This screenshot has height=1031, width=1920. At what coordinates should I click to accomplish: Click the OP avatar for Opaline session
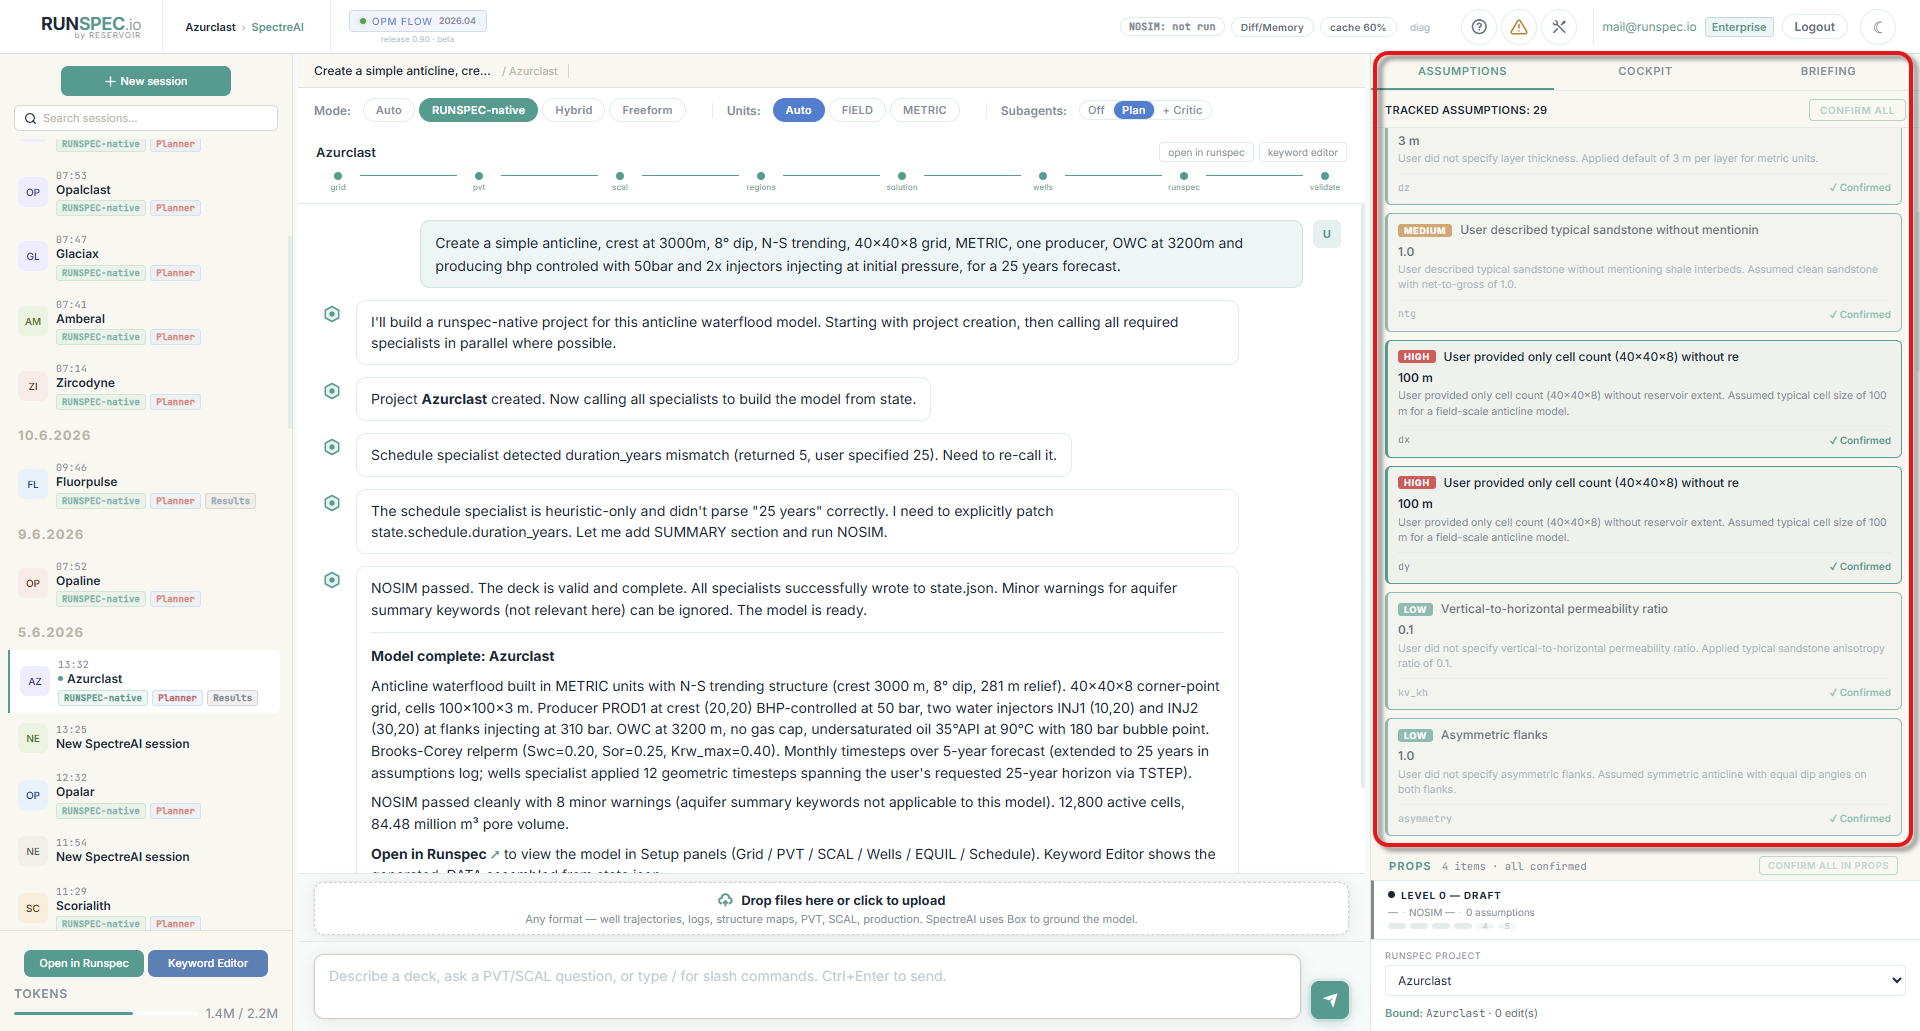(33, 583)
